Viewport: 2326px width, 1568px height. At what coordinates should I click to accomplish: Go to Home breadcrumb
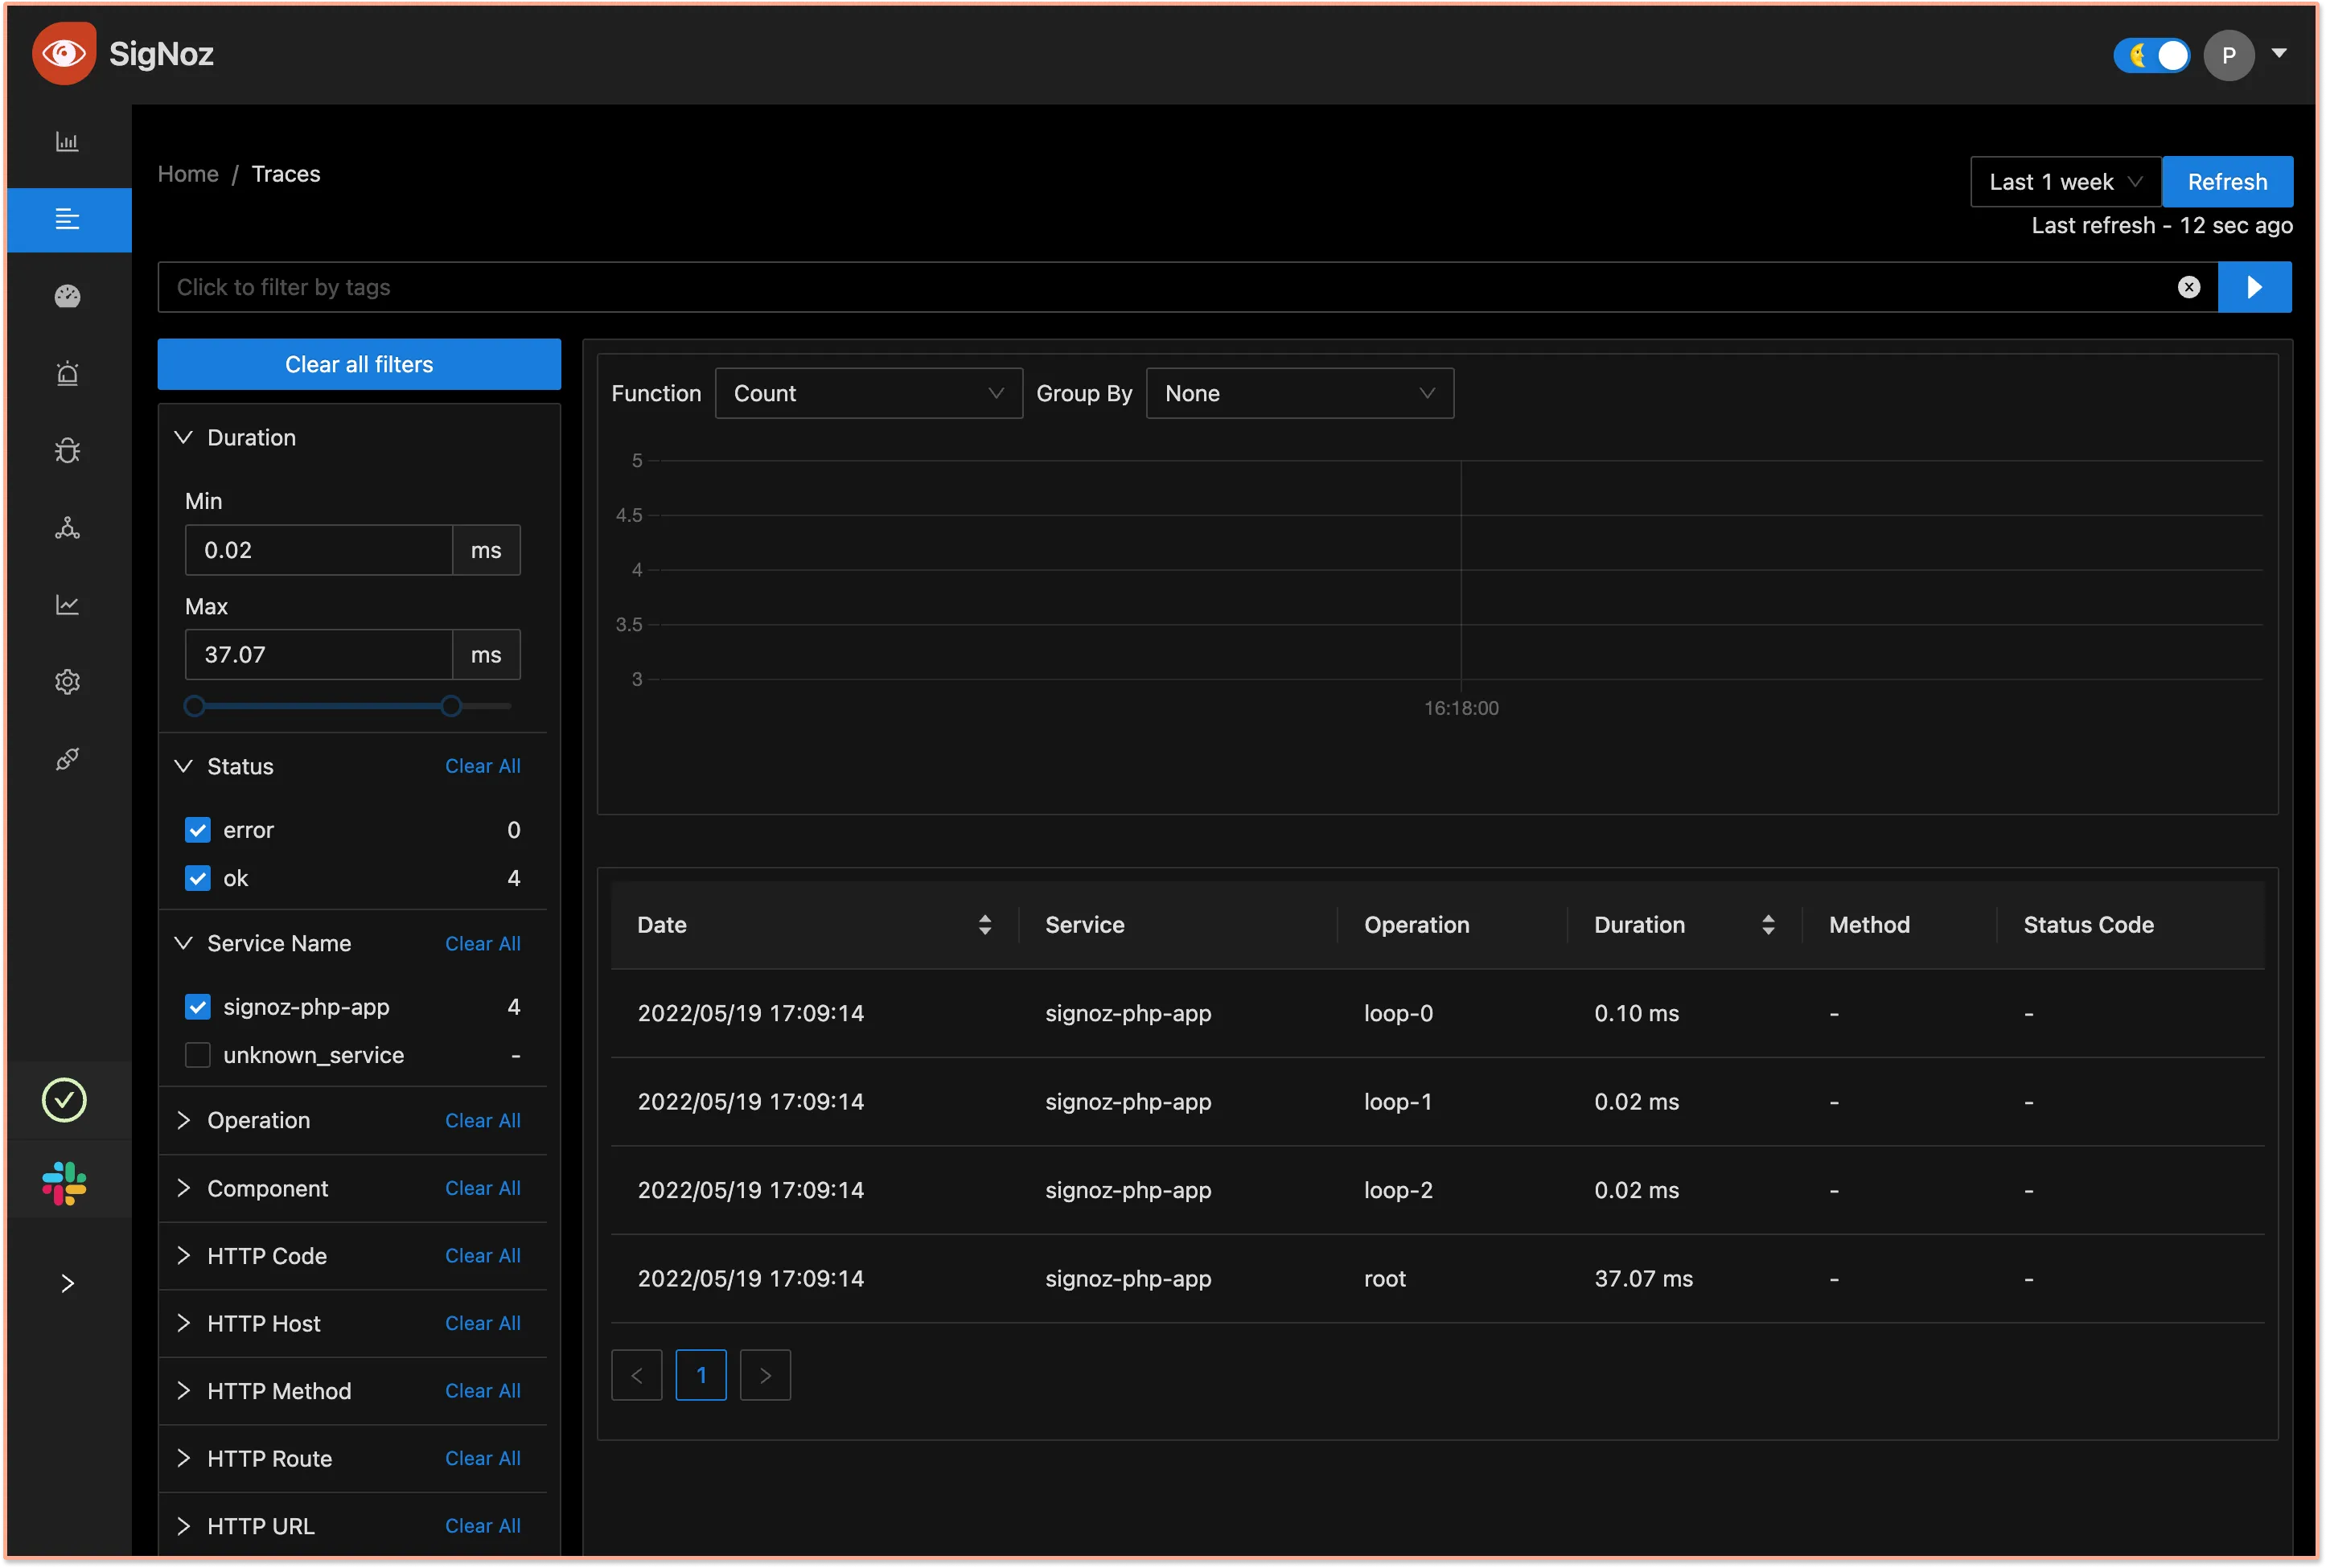point(188,174)
